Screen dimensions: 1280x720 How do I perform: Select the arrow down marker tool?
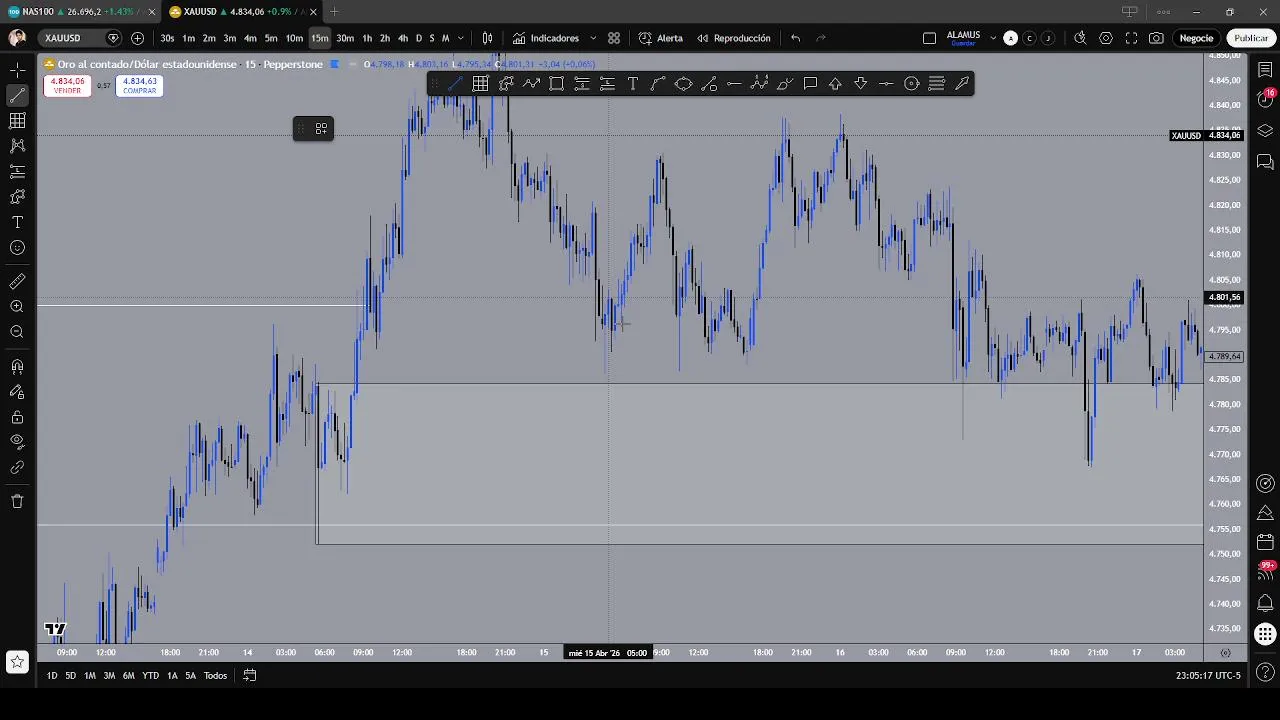(861, 84)
